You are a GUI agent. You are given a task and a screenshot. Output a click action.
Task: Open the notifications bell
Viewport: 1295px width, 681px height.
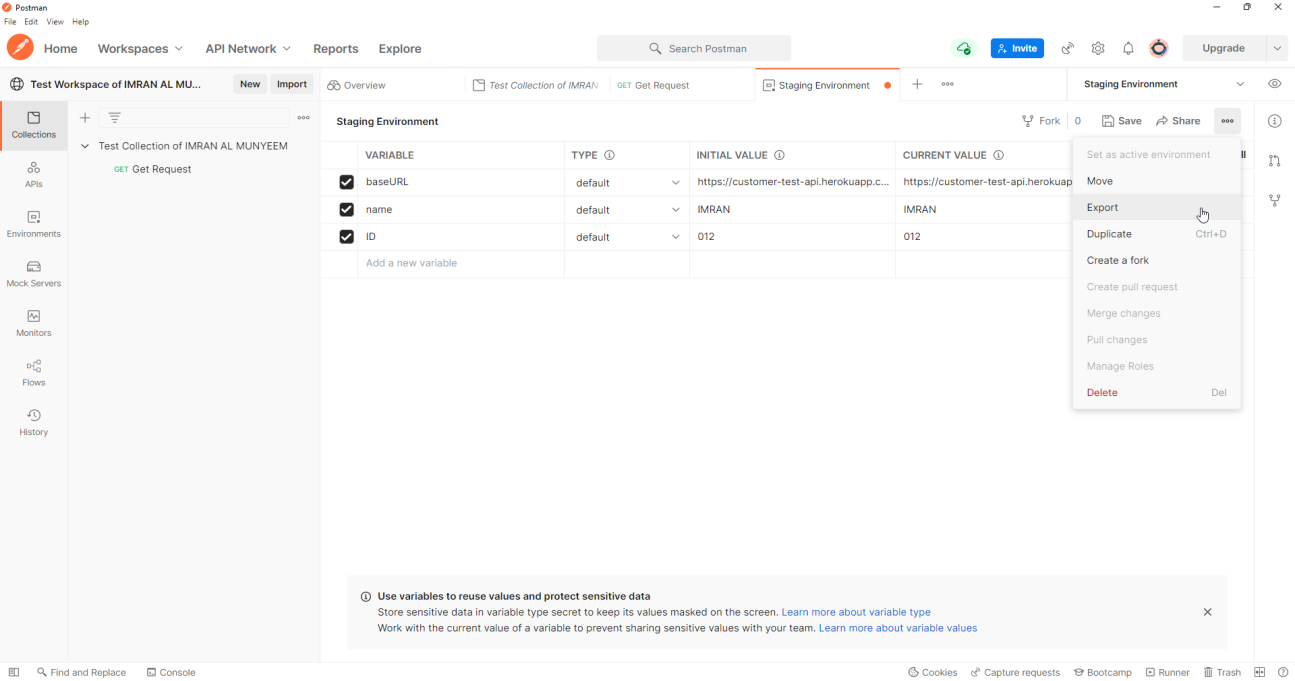pos(1128,48)
